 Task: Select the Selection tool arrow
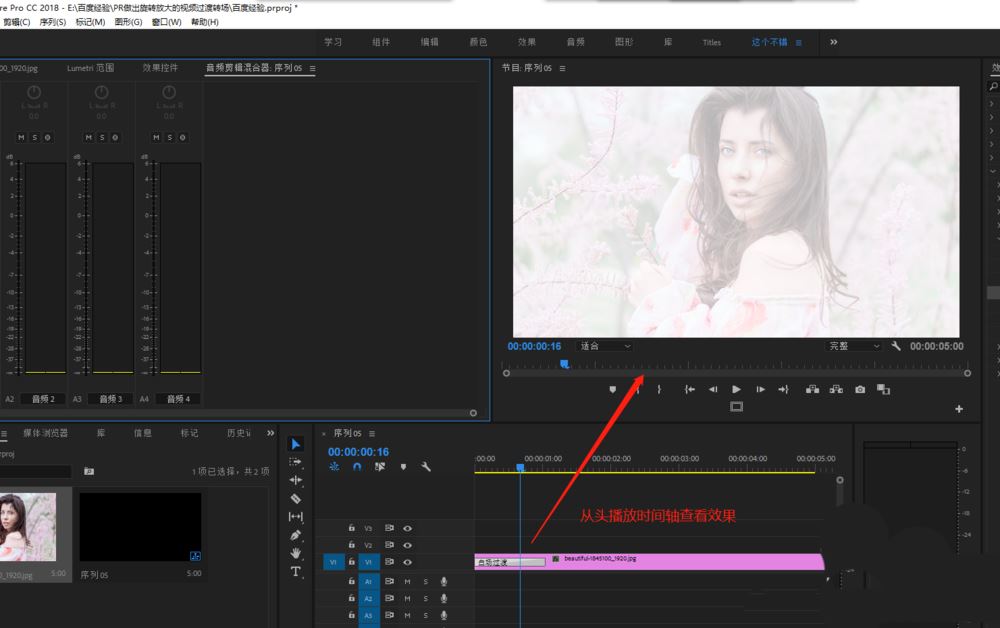coord(295,444)
